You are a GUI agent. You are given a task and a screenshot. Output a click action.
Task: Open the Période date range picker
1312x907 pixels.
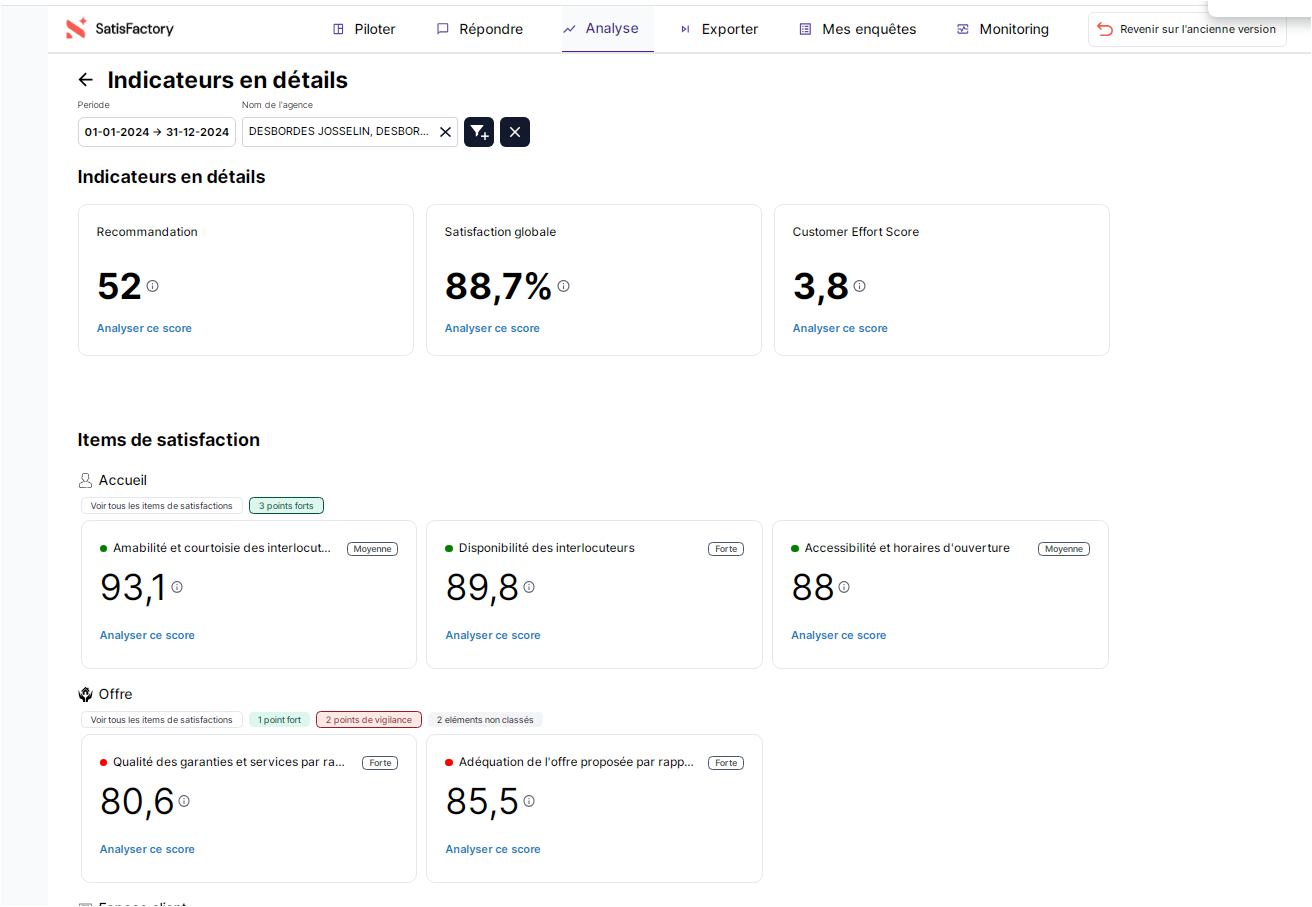click(157, 132)
